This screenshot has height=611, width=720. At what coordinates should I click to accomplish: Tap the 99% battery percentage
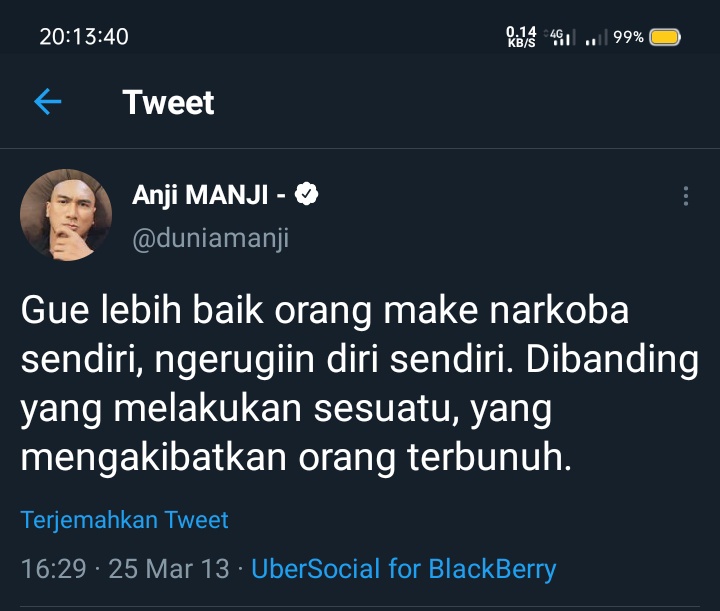pos(628,37)
